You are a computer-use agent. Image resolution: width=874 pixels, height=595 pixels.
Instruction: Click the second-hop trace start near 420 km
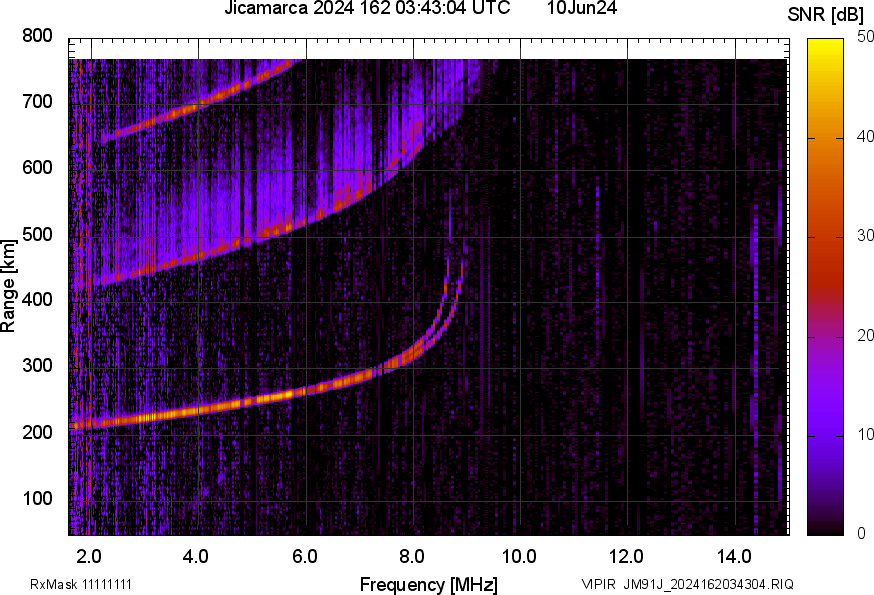click(x=80, y=284)
